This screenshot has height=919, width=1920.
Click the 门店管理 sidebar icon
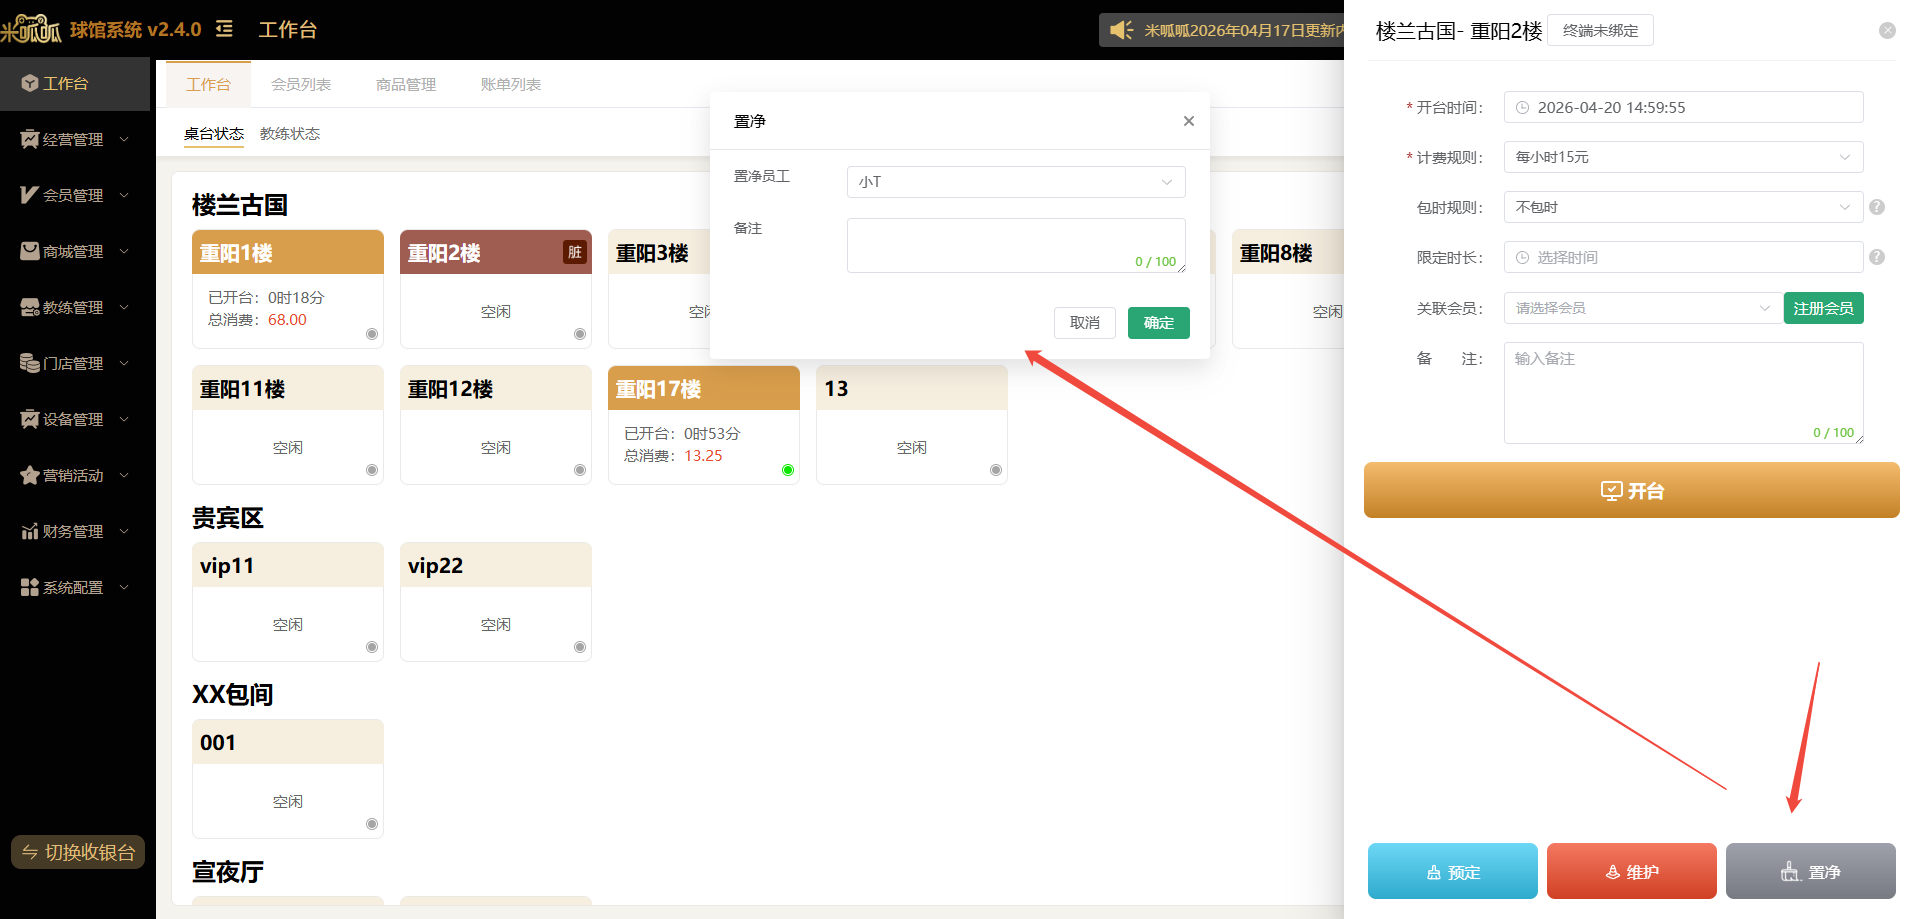click(x=30, y=363)
